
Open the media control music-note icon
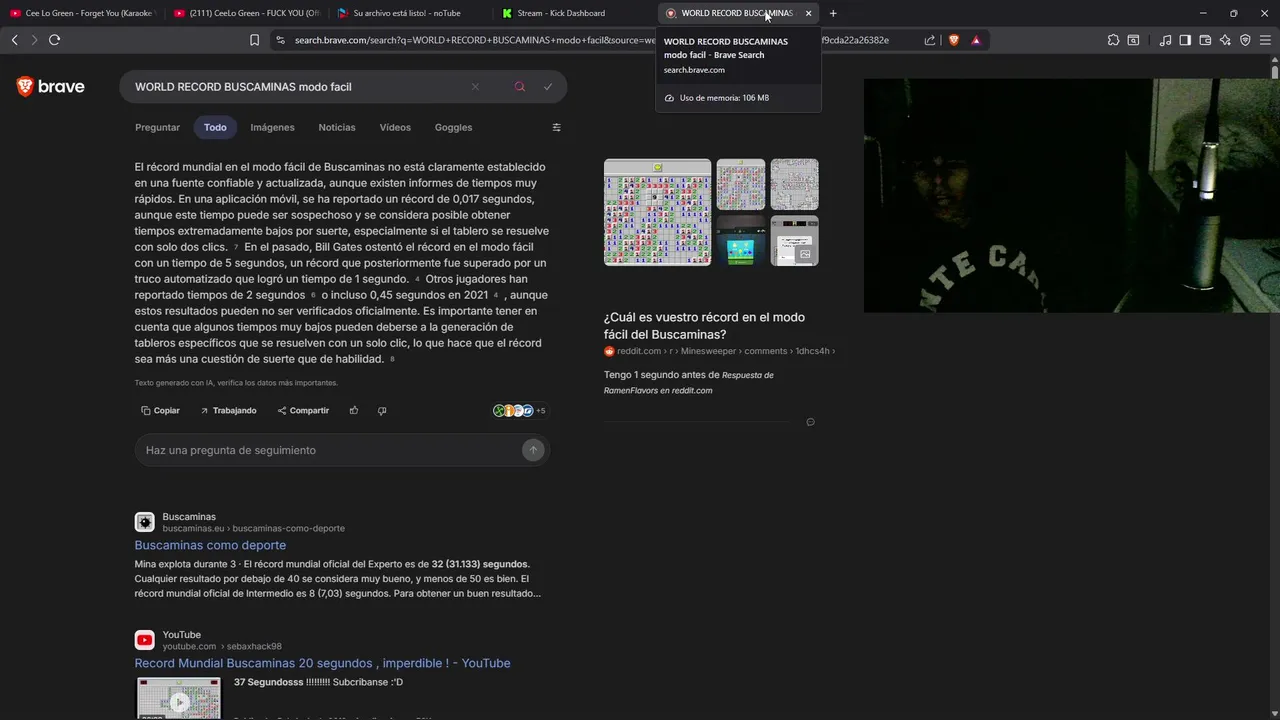[1165, 40]
